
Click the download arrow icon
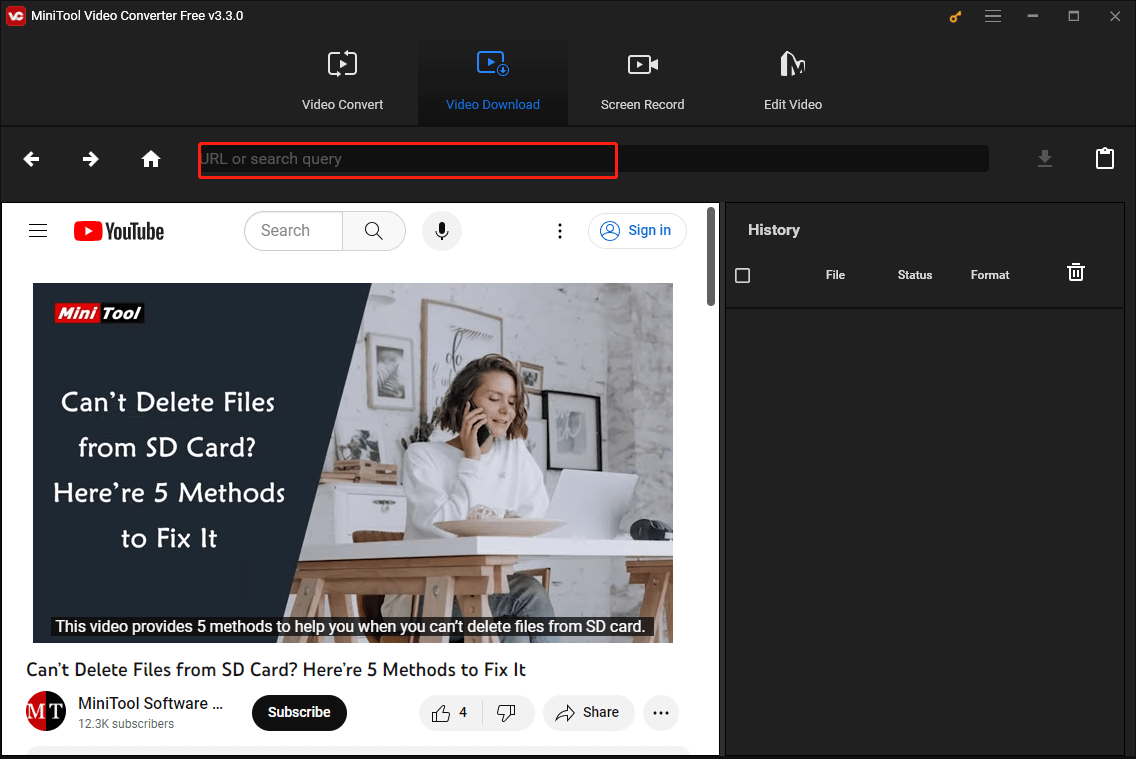[x=1045, y=159]
